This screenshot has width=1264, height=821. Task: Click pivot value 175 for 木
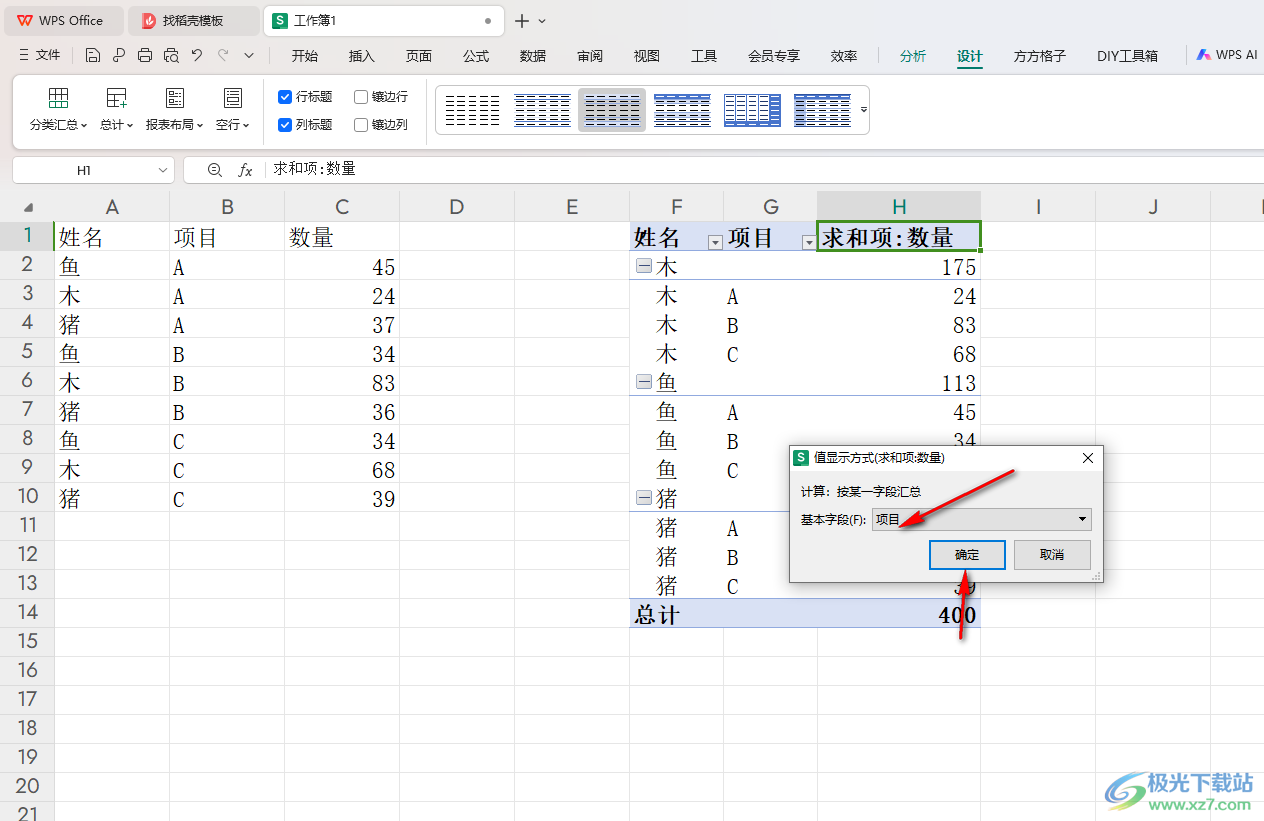pos(958,267)
